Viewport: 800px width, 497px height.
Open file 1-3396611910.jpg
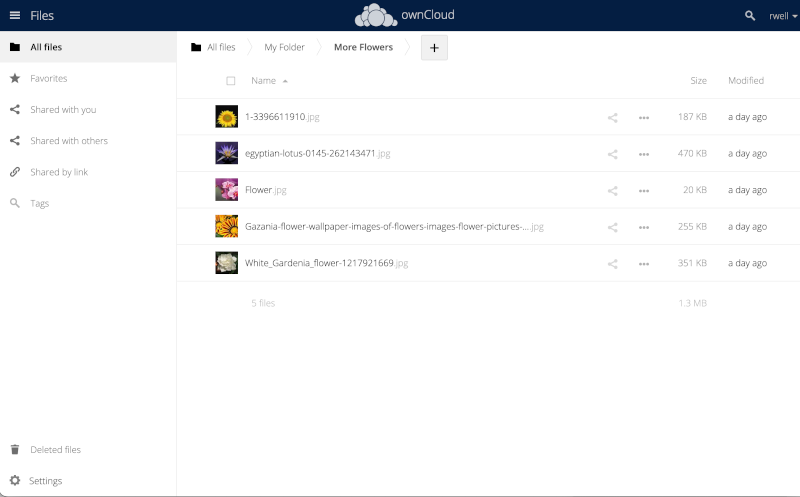click(x=282, y=117)
